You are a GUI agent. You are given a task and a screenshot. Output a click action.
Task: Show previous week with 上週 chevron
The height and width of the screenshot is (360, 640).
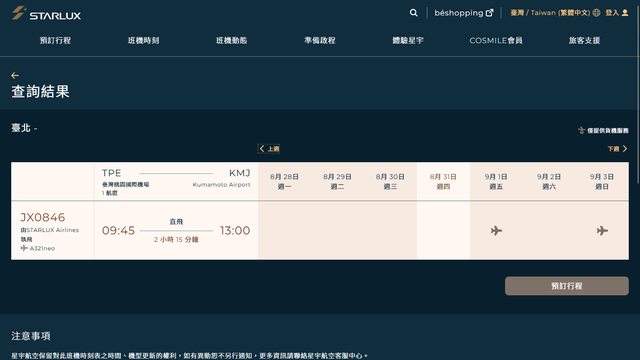point(269,149)
